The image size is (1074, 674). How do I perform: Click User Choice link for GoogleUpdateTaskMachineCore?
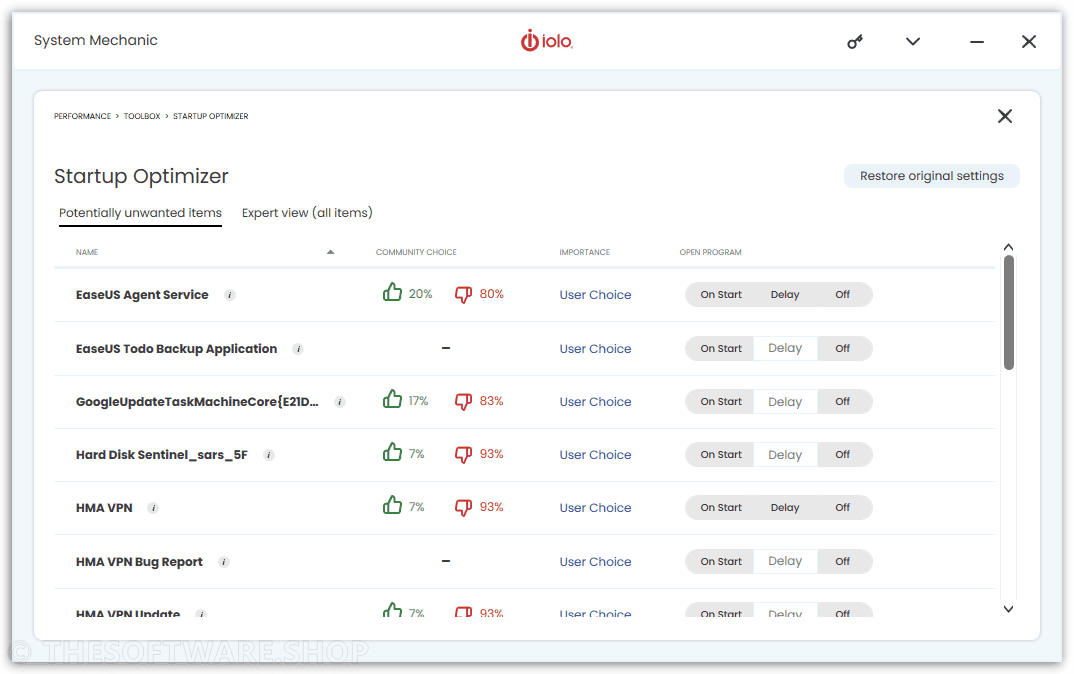point(595,402)
